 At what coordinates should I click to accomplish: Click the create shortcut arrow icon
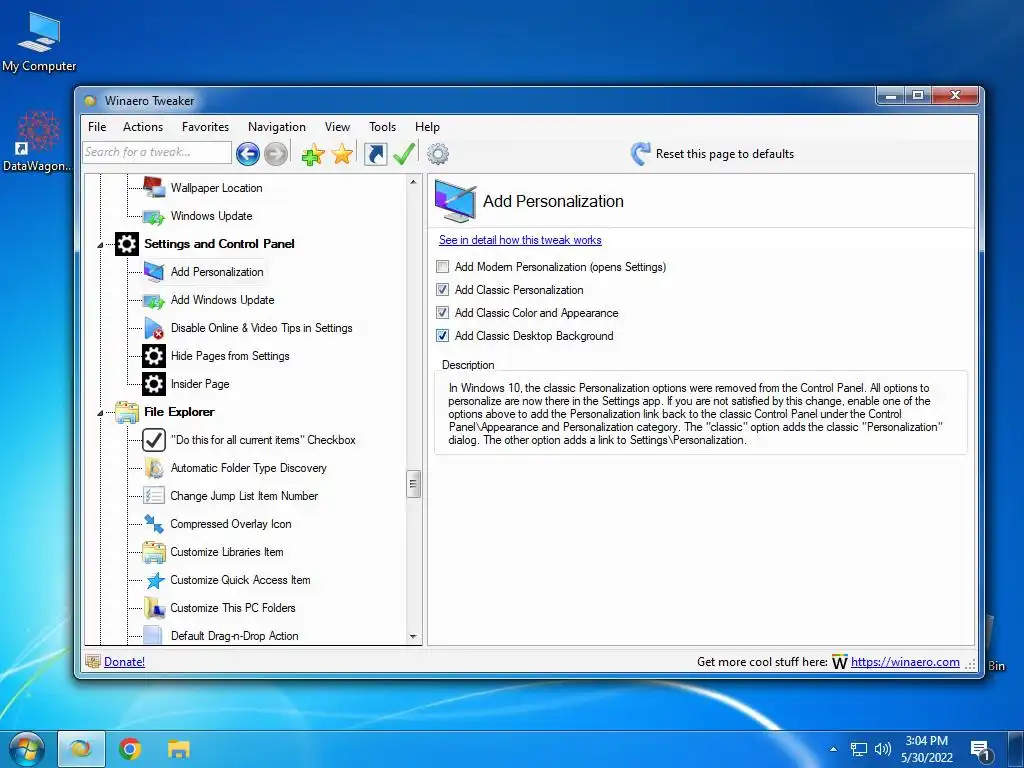[376, 154]
